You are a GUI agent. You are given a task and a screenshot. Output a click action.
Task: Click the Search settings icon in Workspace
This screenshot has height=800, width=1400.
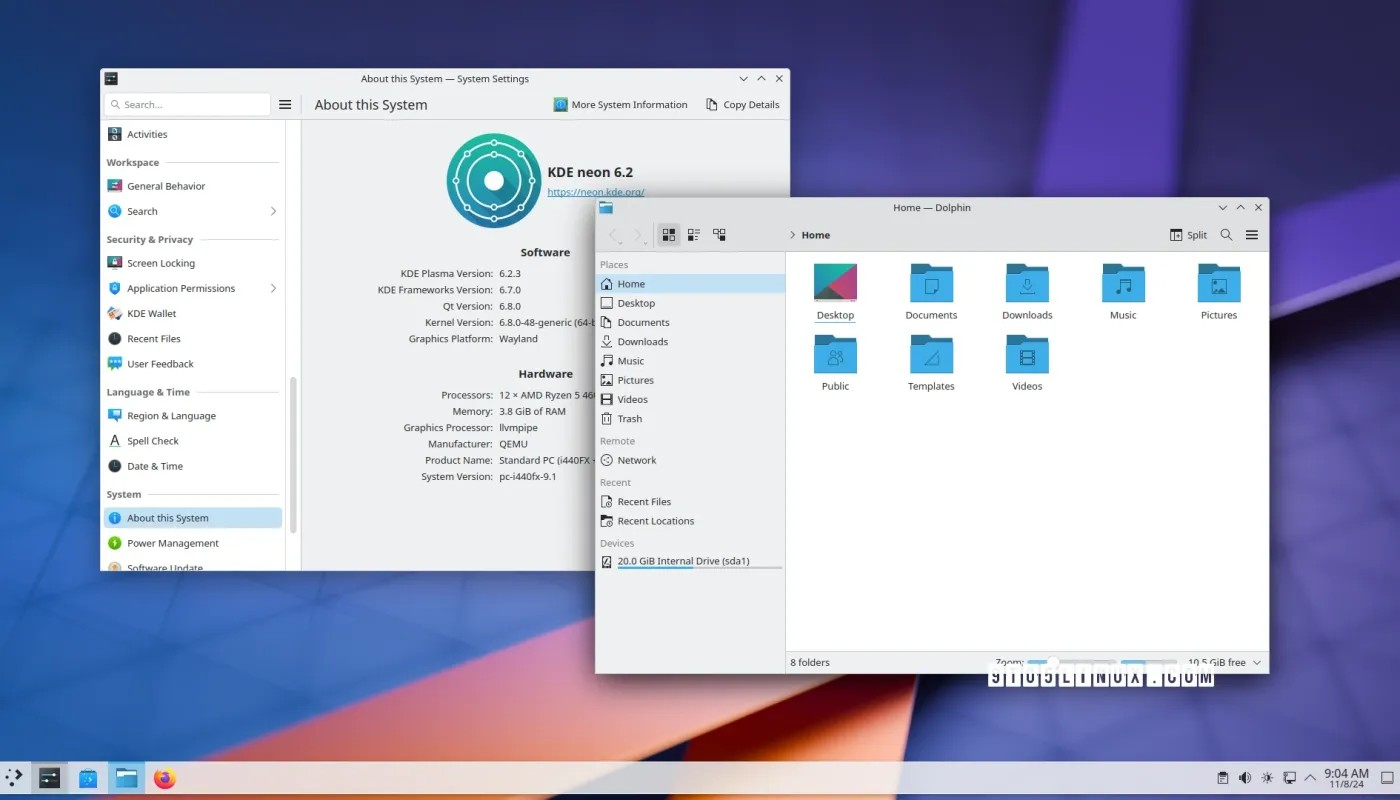coord(115,211)
